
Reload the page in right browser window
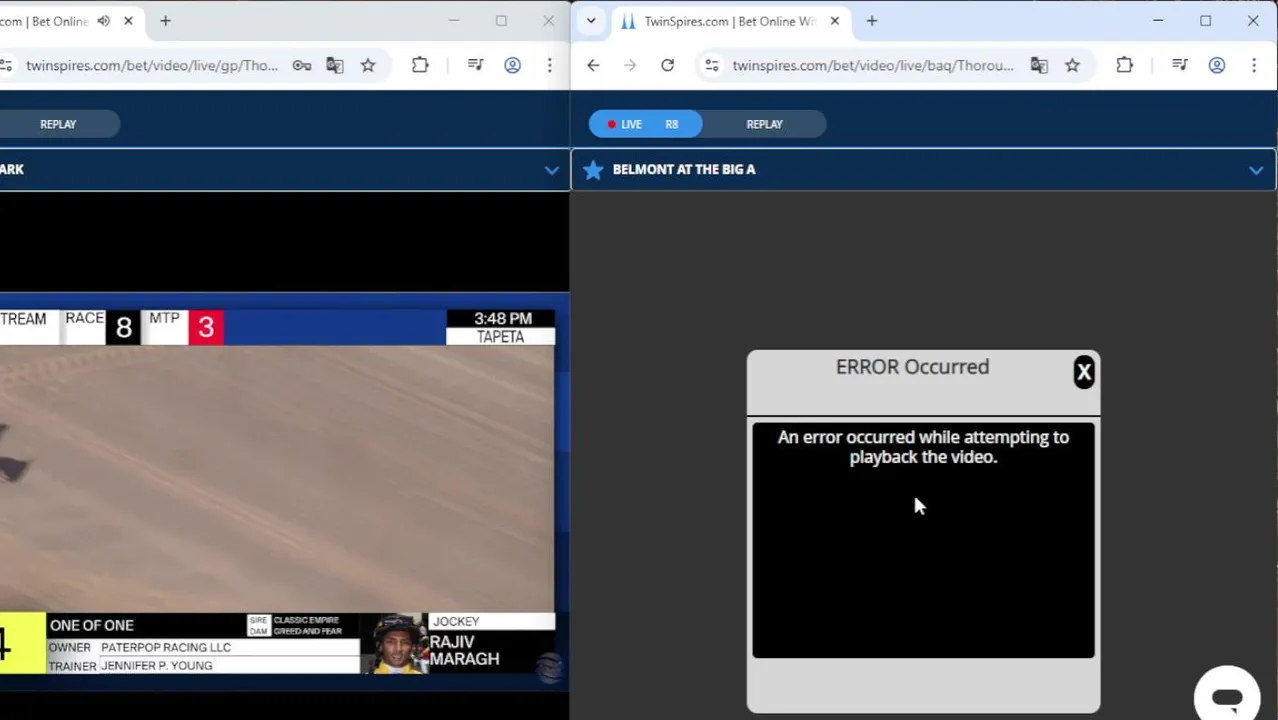667,65
